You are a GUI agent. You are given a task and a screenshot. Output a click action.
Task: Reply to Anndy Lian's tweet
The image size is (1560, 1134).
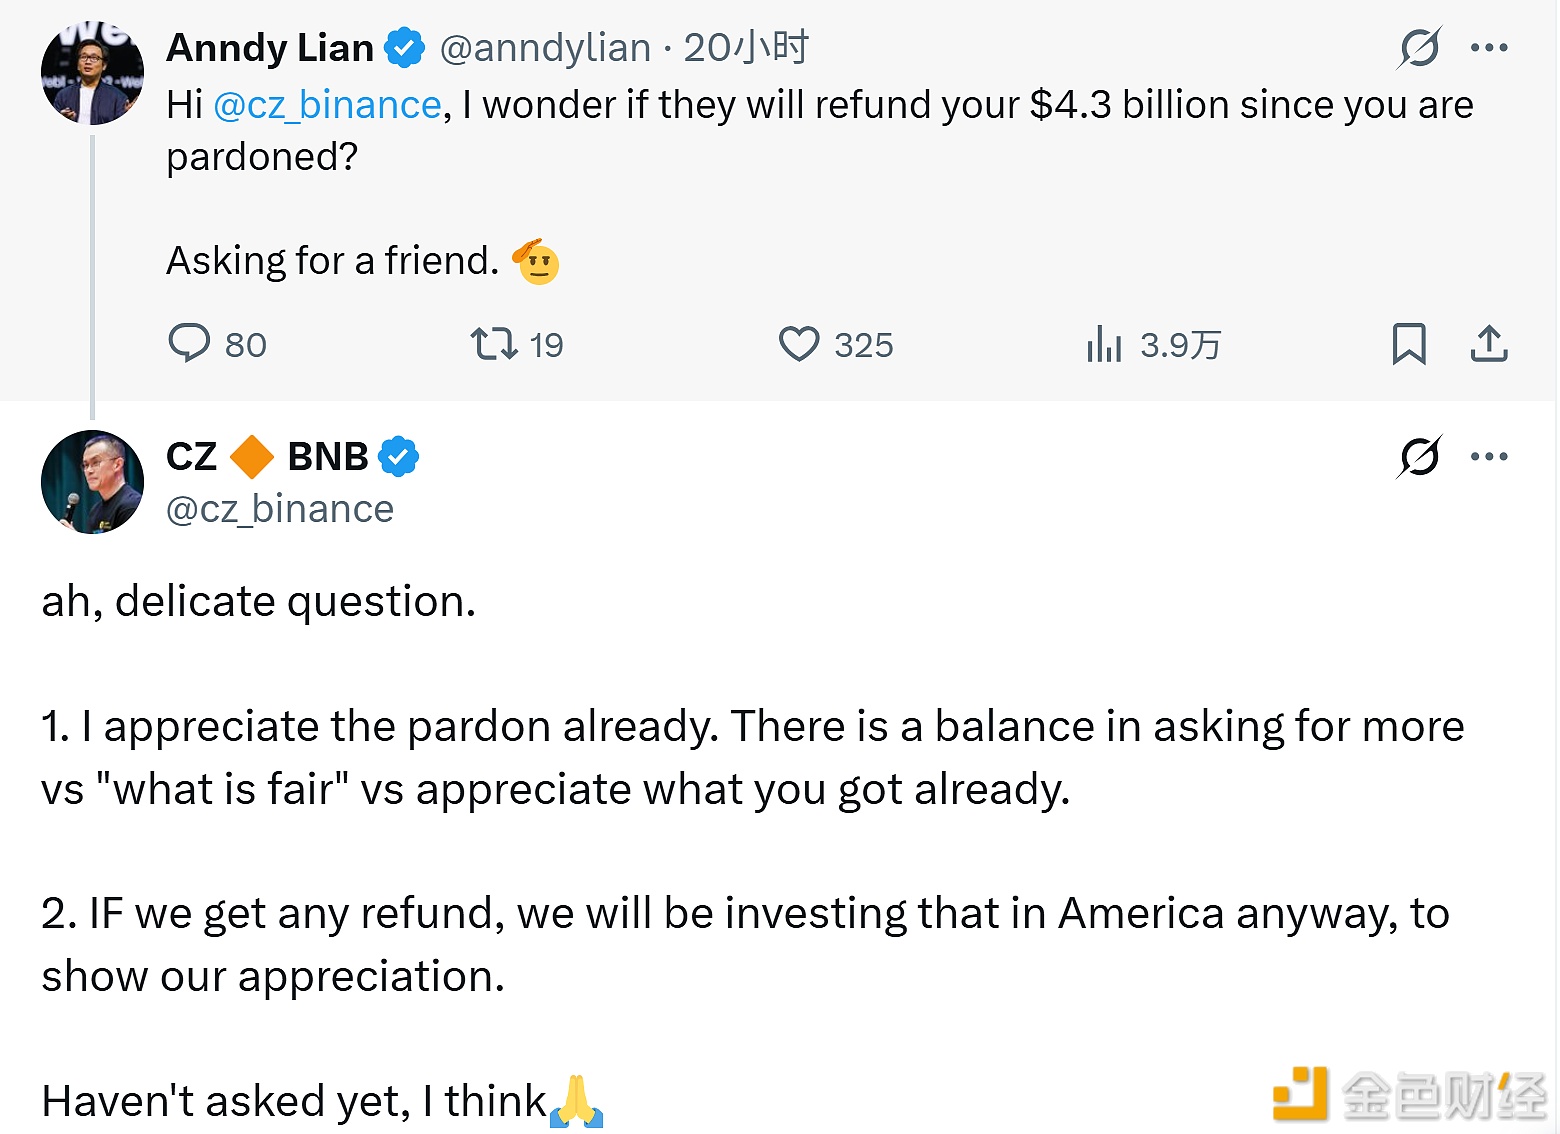click(x=189, y=343)
